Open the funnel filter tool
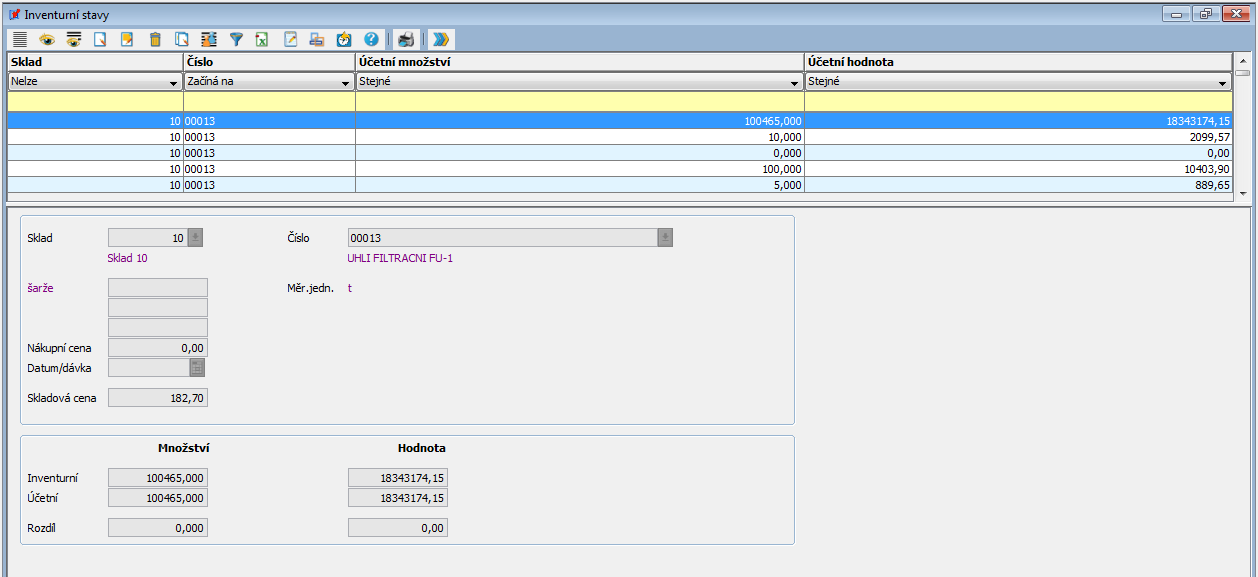Screen dimensions: 1258x577 point(236,40)
